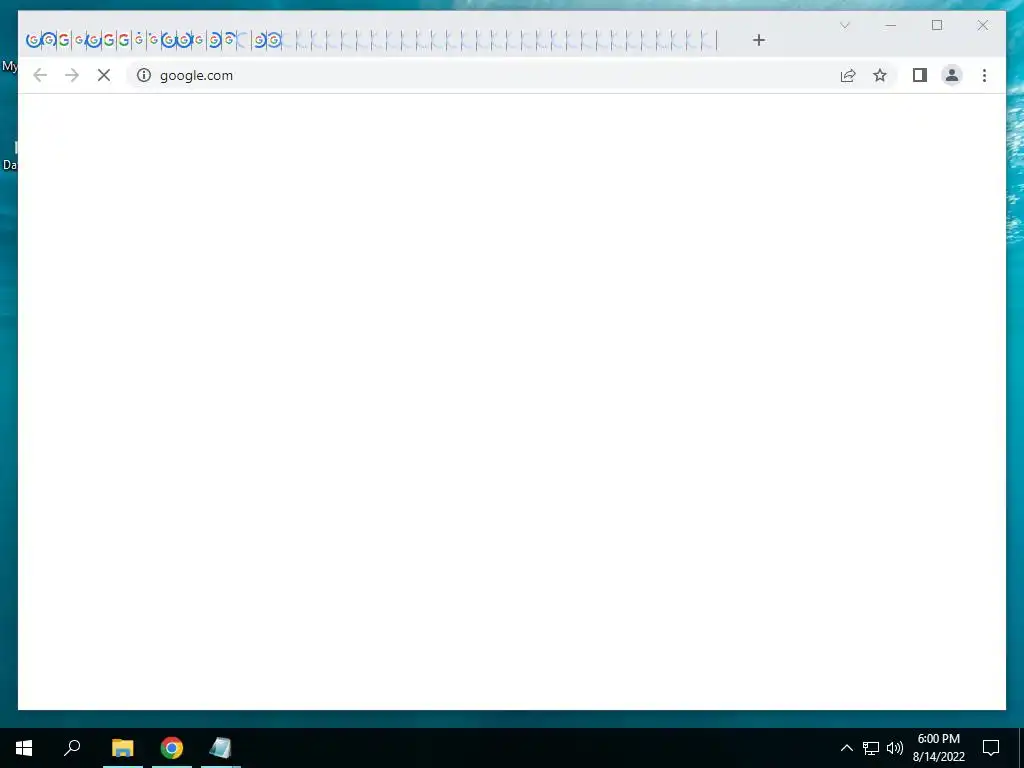Open the Windows Start menu
1024x768 pixels.
24,748
